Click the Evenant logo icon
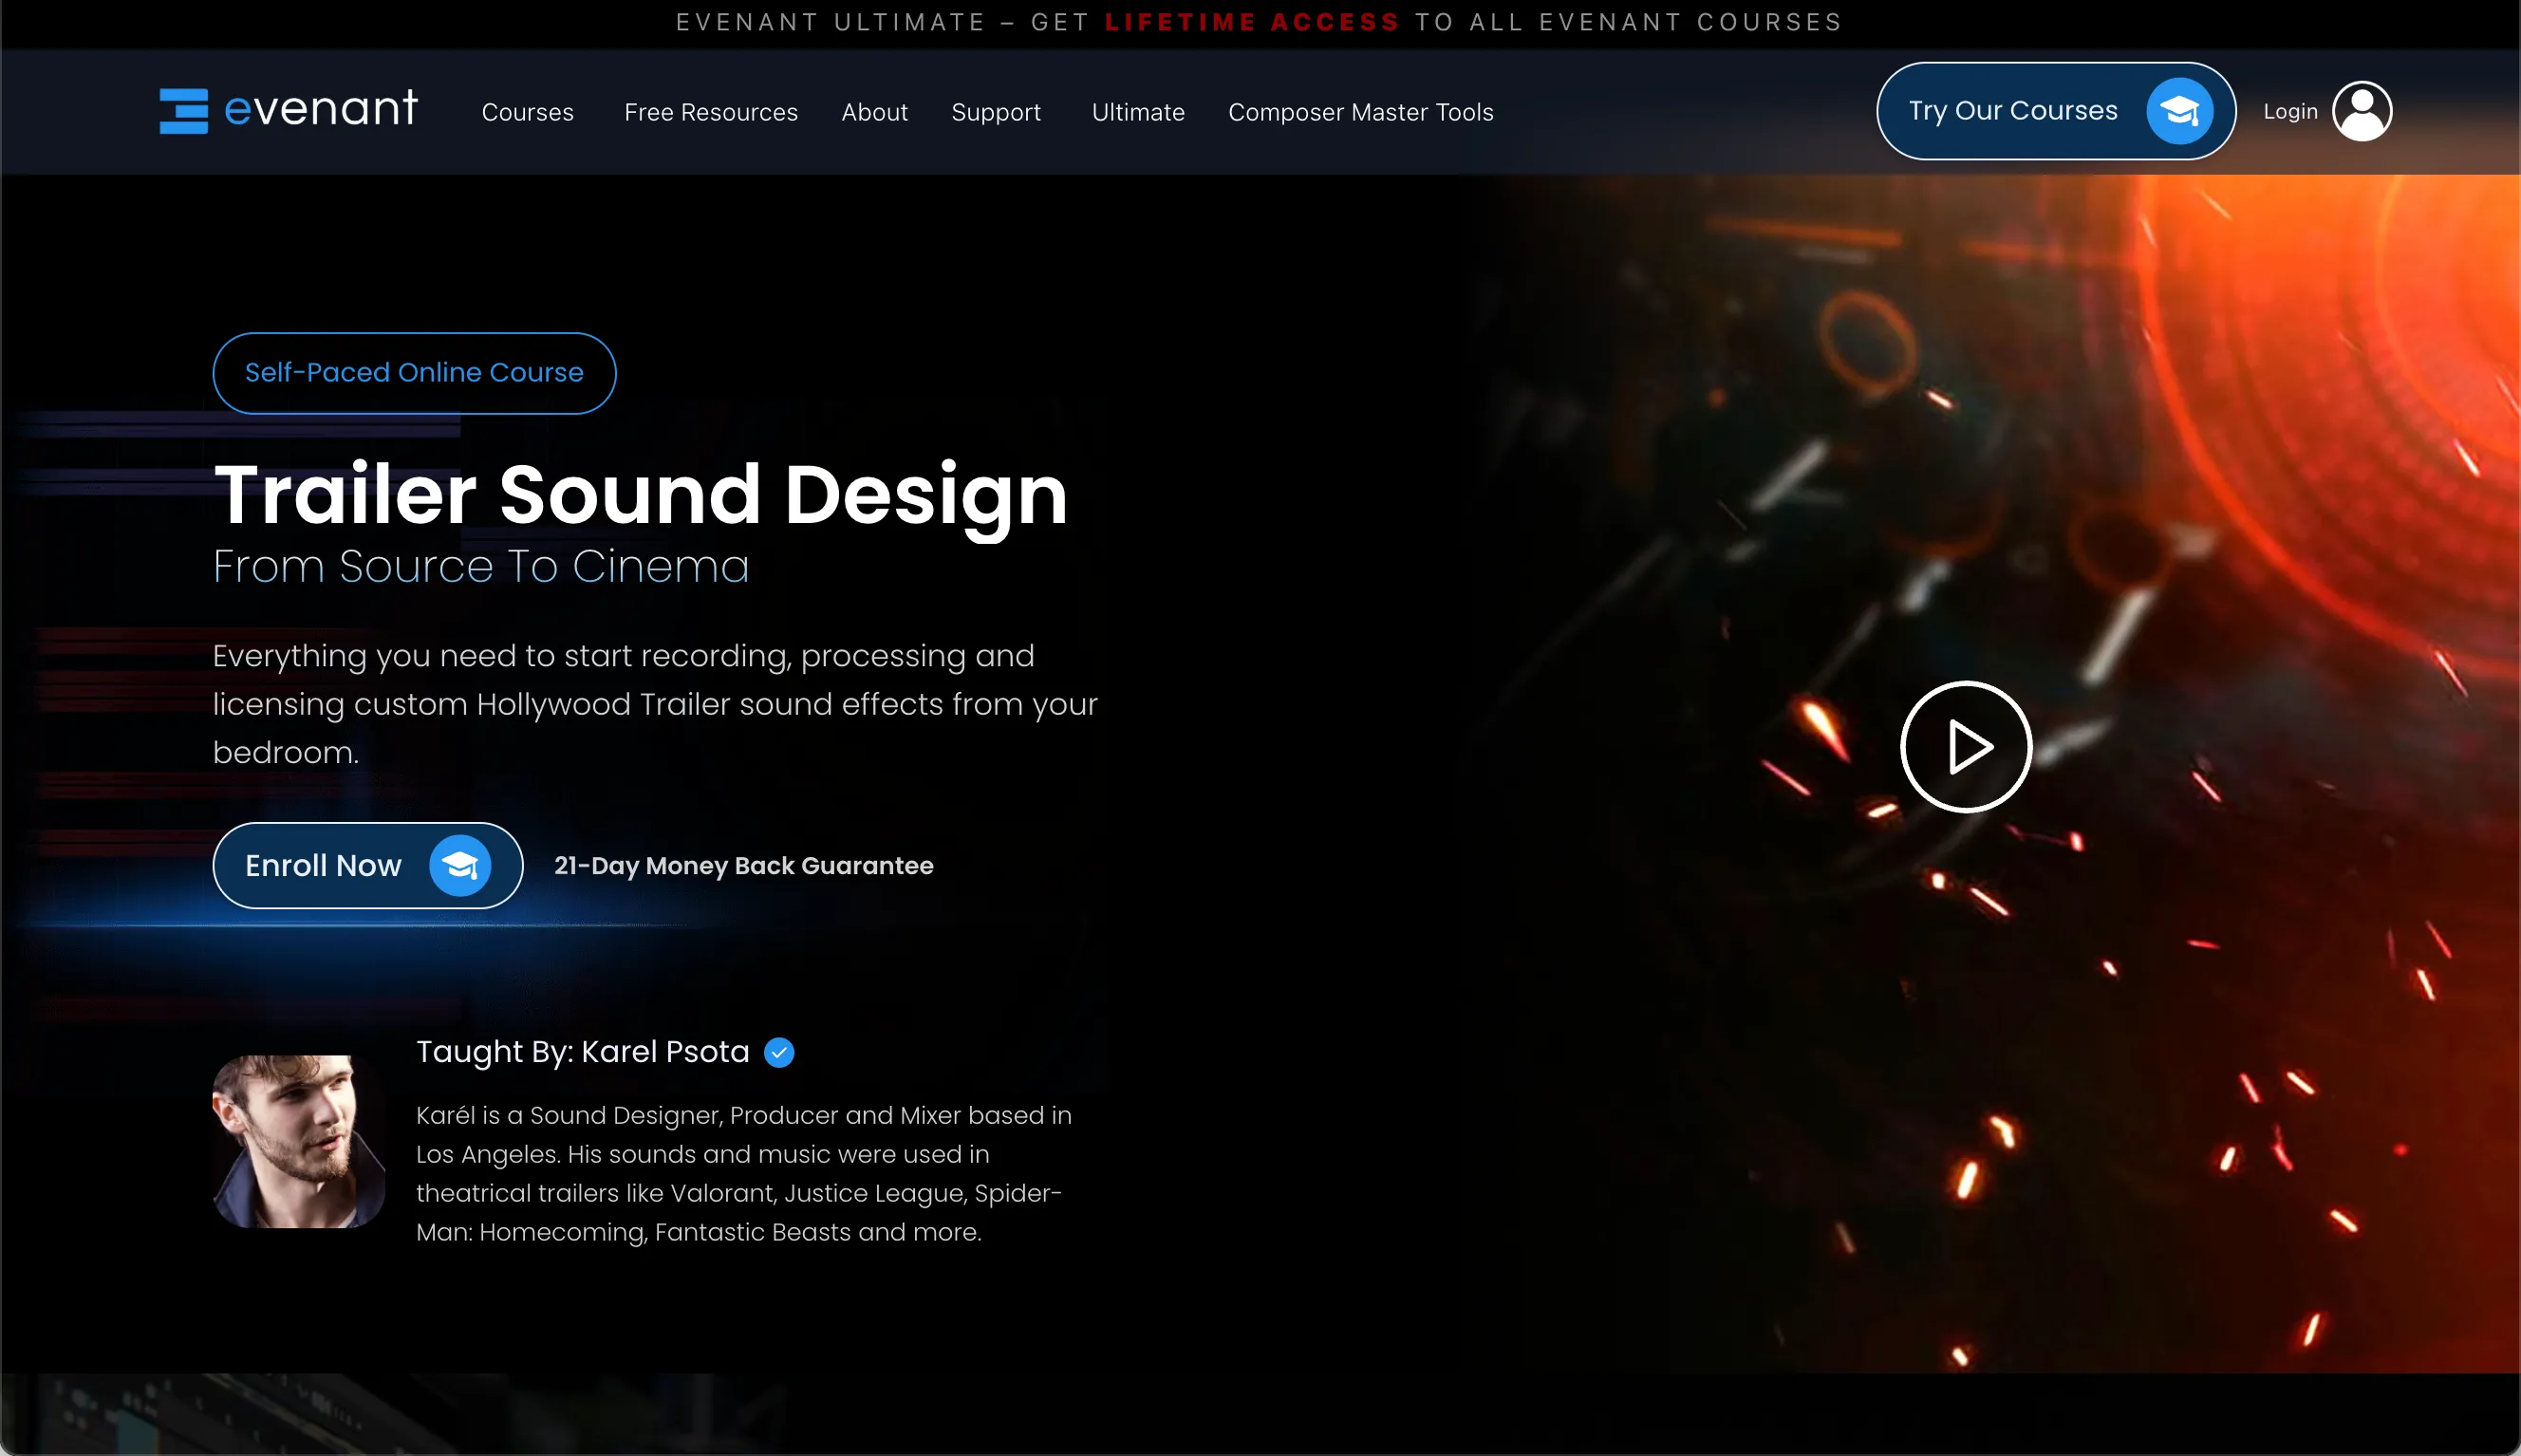This screenshot has width=2521, height=1456. tap(183, 110)
